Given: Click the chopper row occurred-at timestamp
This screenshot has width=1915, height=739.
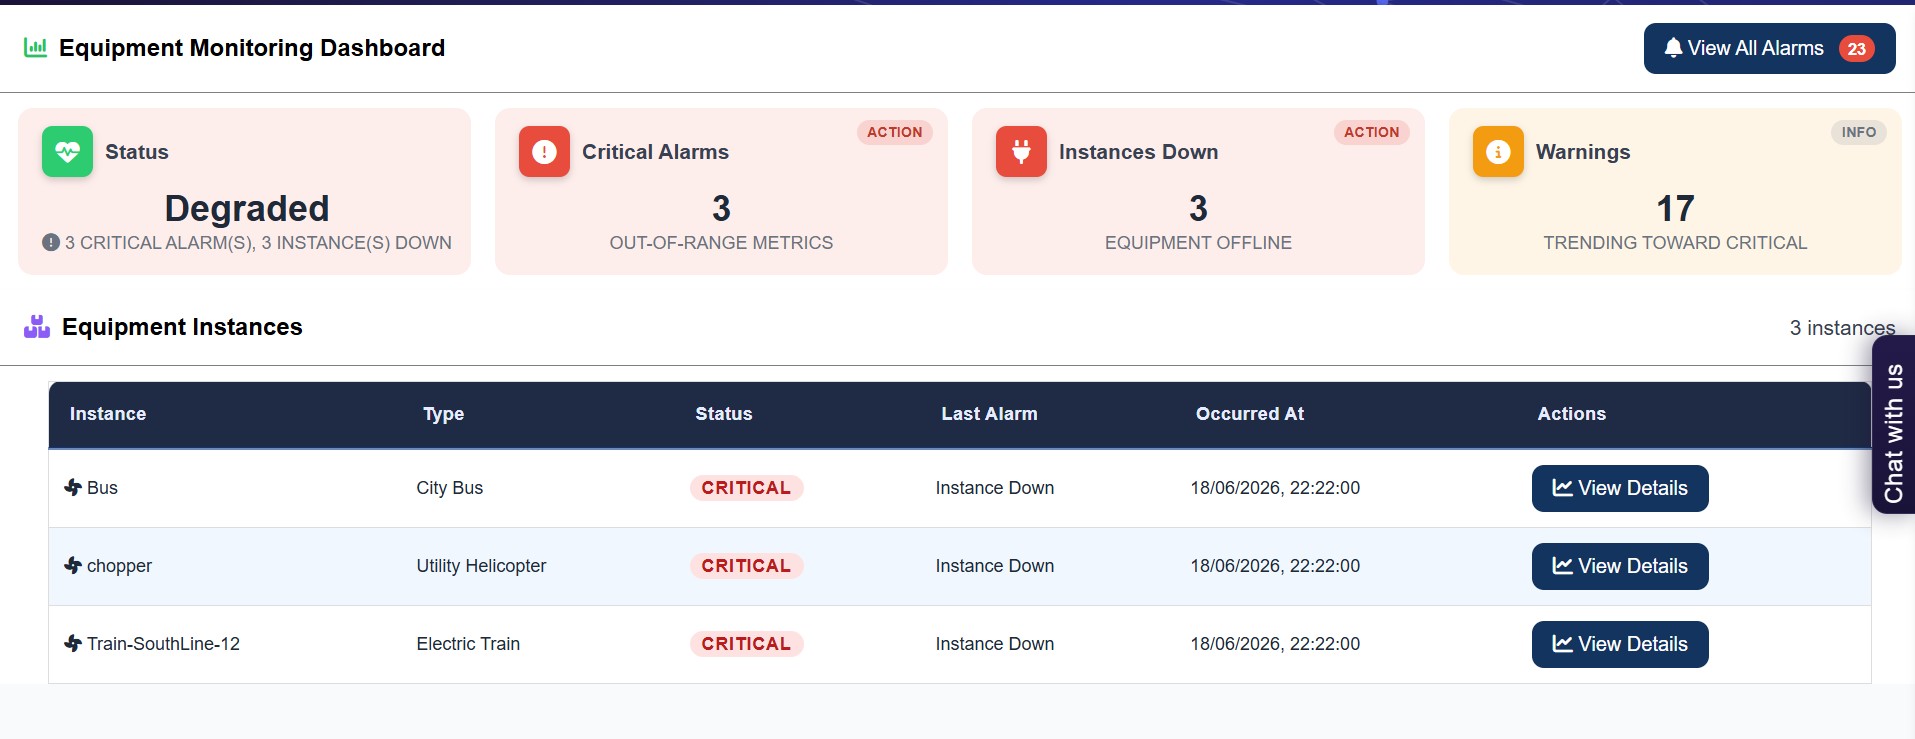Looking at the screenshot, I should coord(1275,566).
